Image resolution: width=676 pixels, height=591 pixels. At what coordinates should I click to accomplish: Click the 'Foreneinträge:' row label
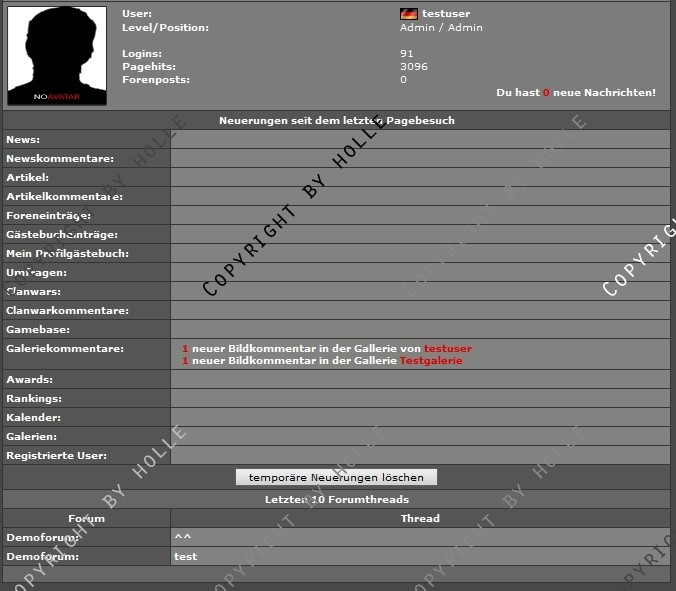coord(48,216)
